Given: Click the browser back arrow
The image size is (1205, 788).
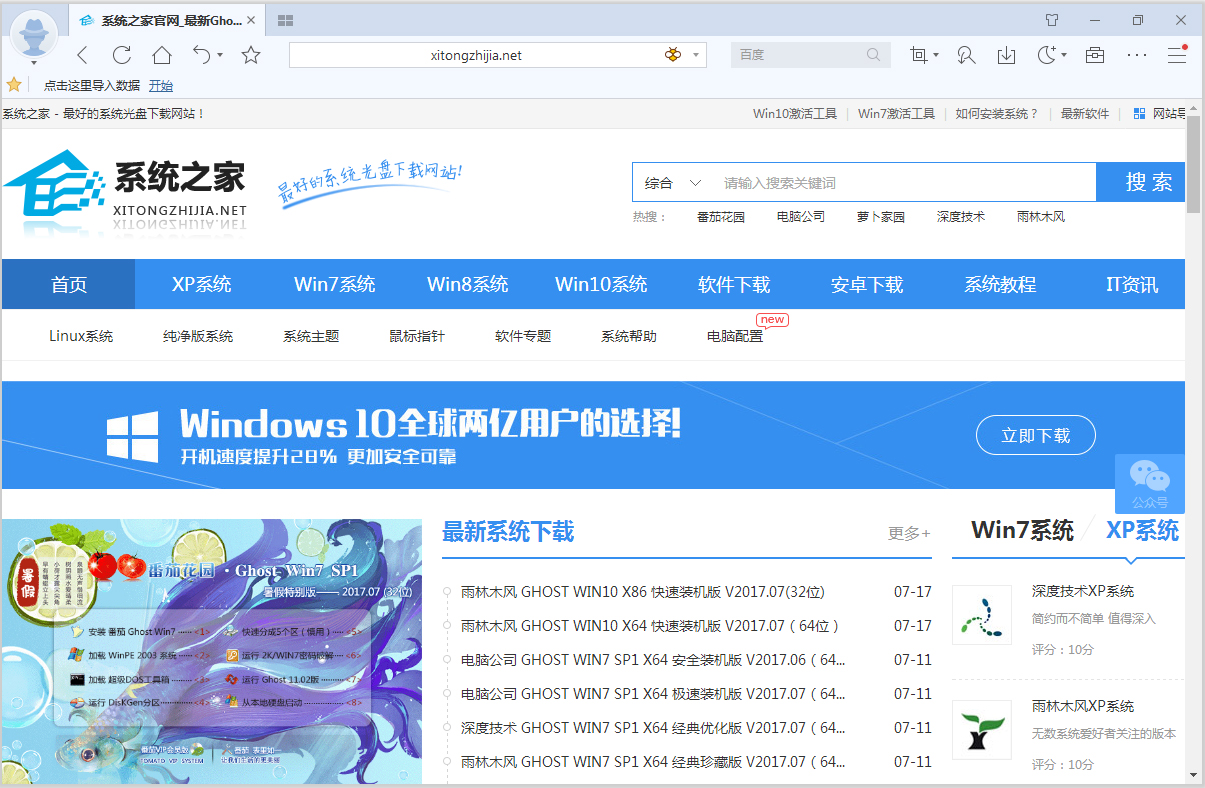Looking at the screenshot, I should [82, 55].
